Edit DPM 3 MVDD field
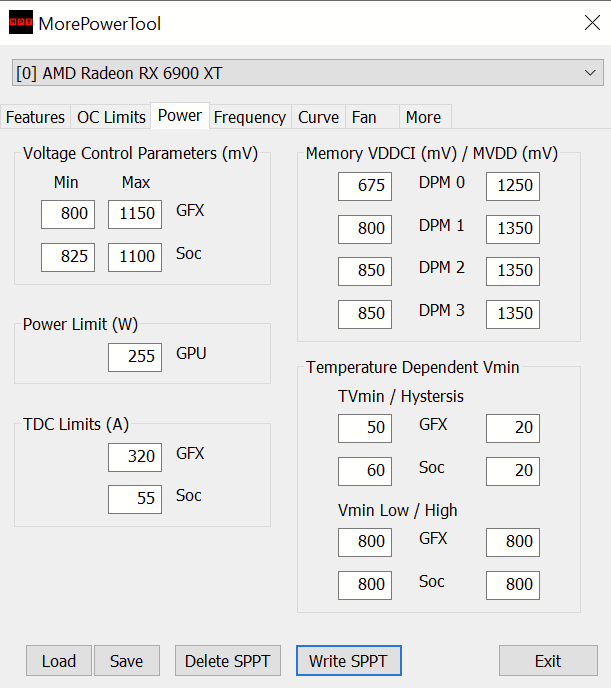This screenshot has height=688, width=611. pos(513,314)
